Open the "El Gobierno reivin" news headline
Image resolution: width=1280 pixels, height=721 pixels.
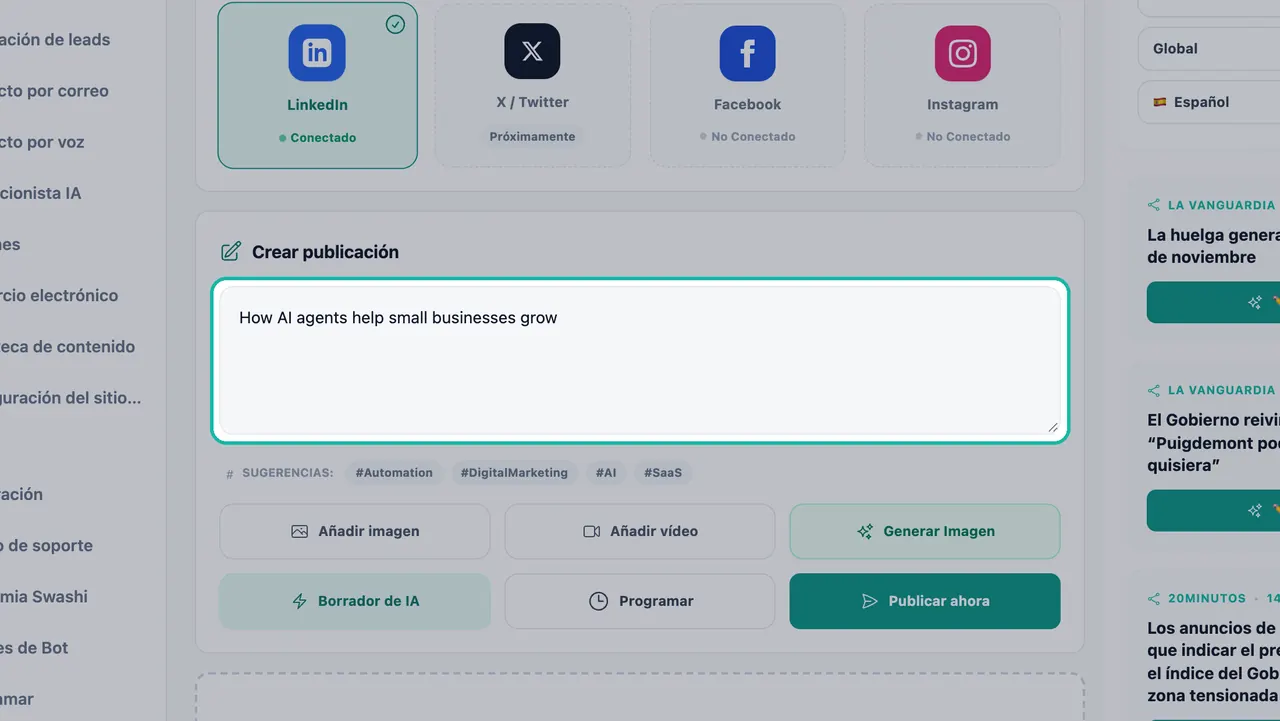pyautogui.click(x=1213, y=443)
